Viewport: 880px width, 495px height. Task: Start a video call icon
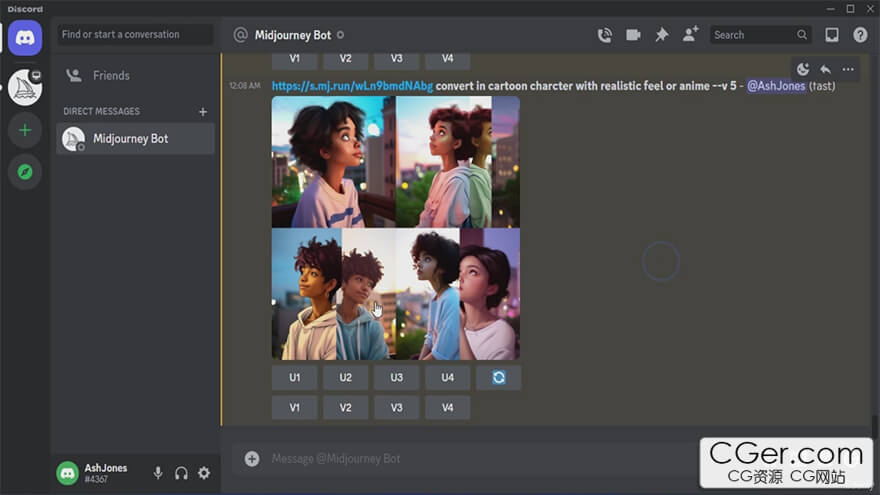[x=633, y=35]
